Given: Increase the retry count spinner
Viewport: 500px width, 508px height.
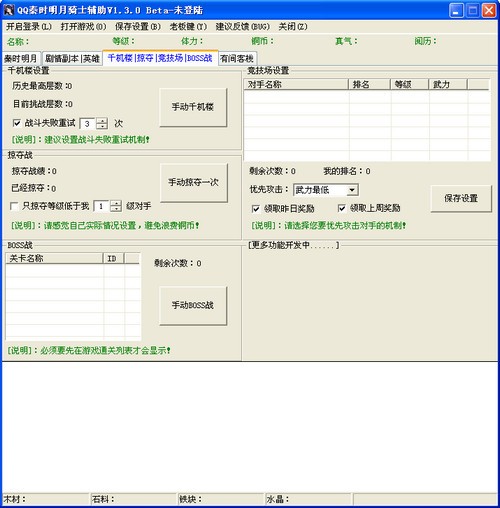Looking at the screenshot, I should (102, 121).
